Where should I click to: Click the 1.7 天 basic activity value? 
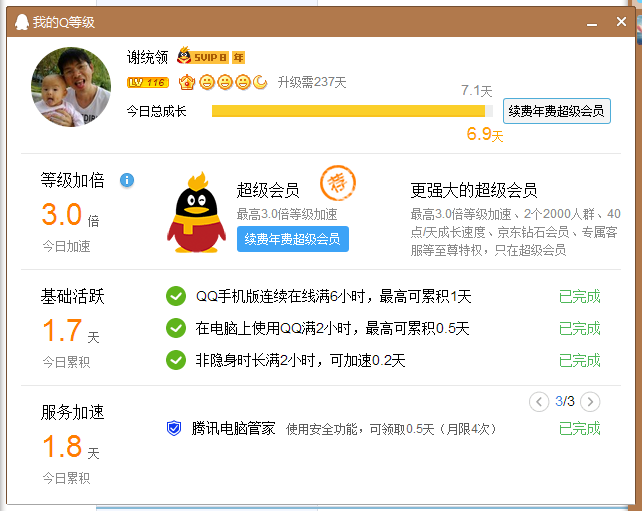(70, 331)
